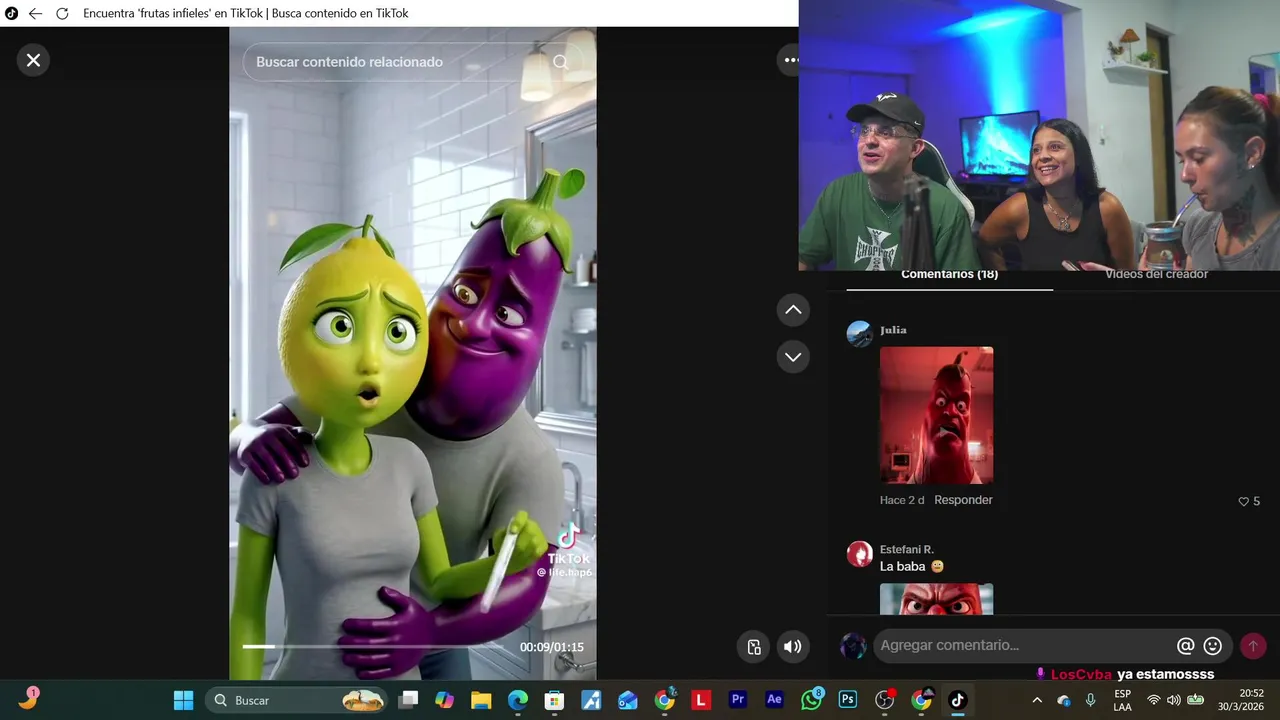The image size is (1280, 720).
Task: Open the red L app in taskbar
Action: 701,700
